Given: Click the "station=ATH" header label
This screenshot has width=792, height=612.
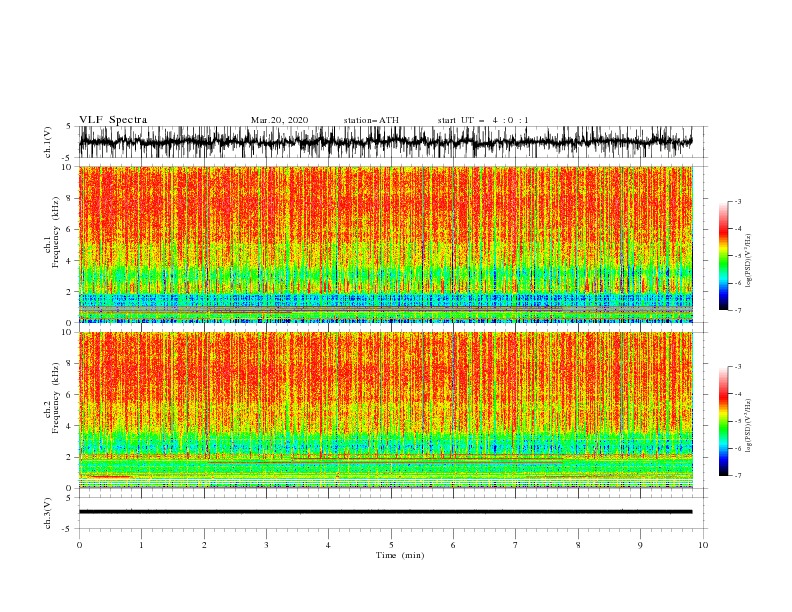Looking at the screenshot, I should pos(371,120).
